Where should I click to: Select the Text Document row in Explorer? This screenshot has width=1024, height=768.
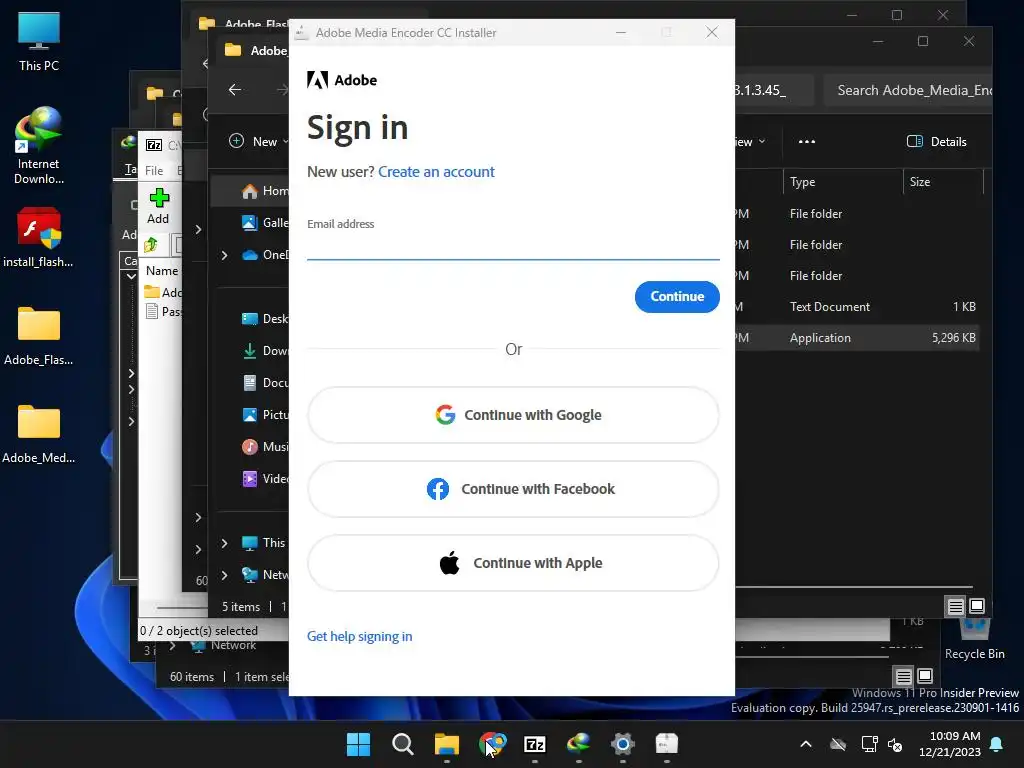pos(857,306)
